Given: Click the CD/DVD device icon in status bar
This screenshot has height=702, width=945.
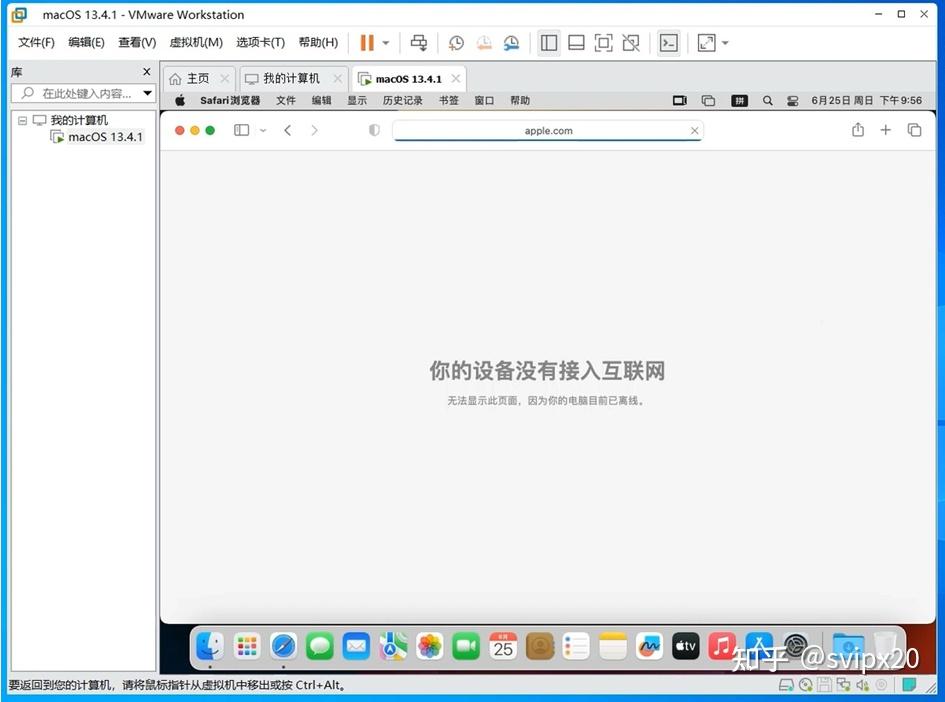Looking at the screenshot, I should tap(806, 685).
